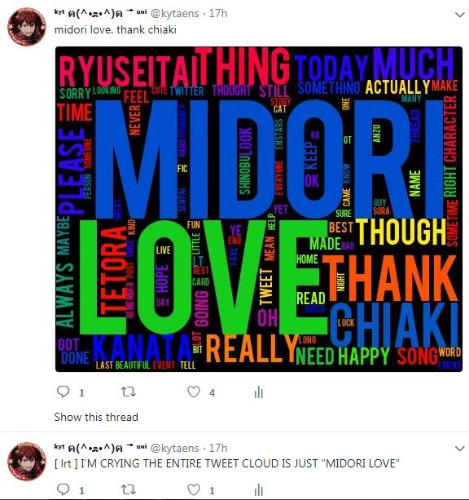Retweet the word cloud tweet

click(128, 392)
